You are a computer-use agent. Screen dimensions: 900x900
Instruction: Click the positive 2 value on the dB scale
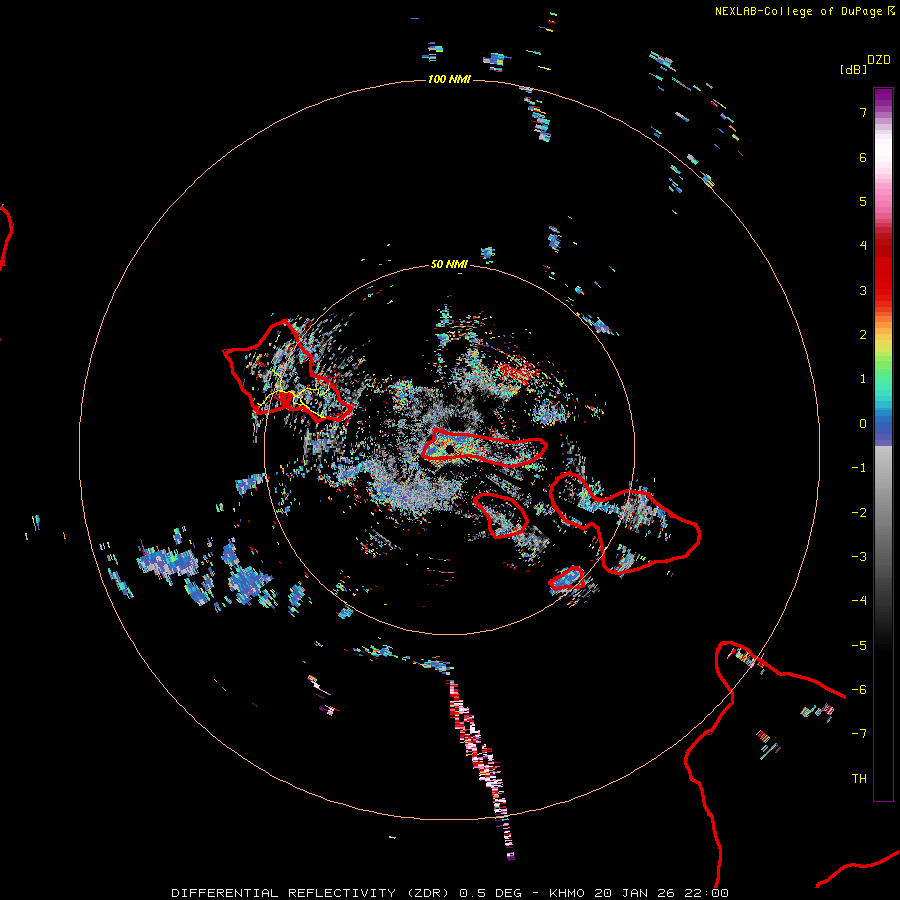tap(863, 335)
